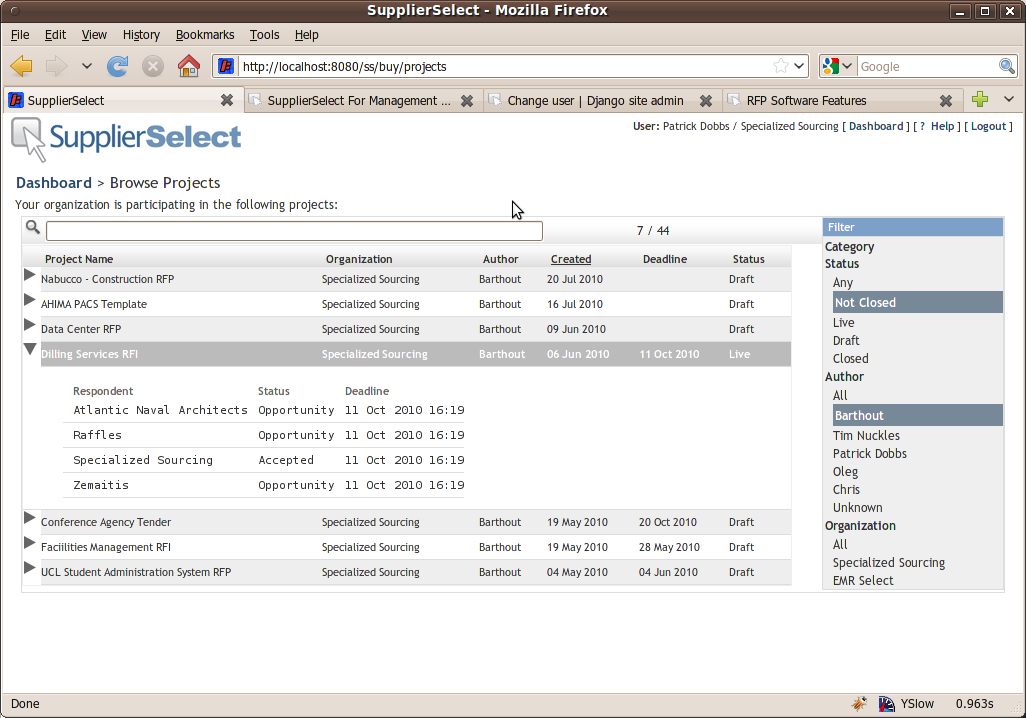Bookmark this page with the star
The image size is (1026, 718).
point(781,66)
